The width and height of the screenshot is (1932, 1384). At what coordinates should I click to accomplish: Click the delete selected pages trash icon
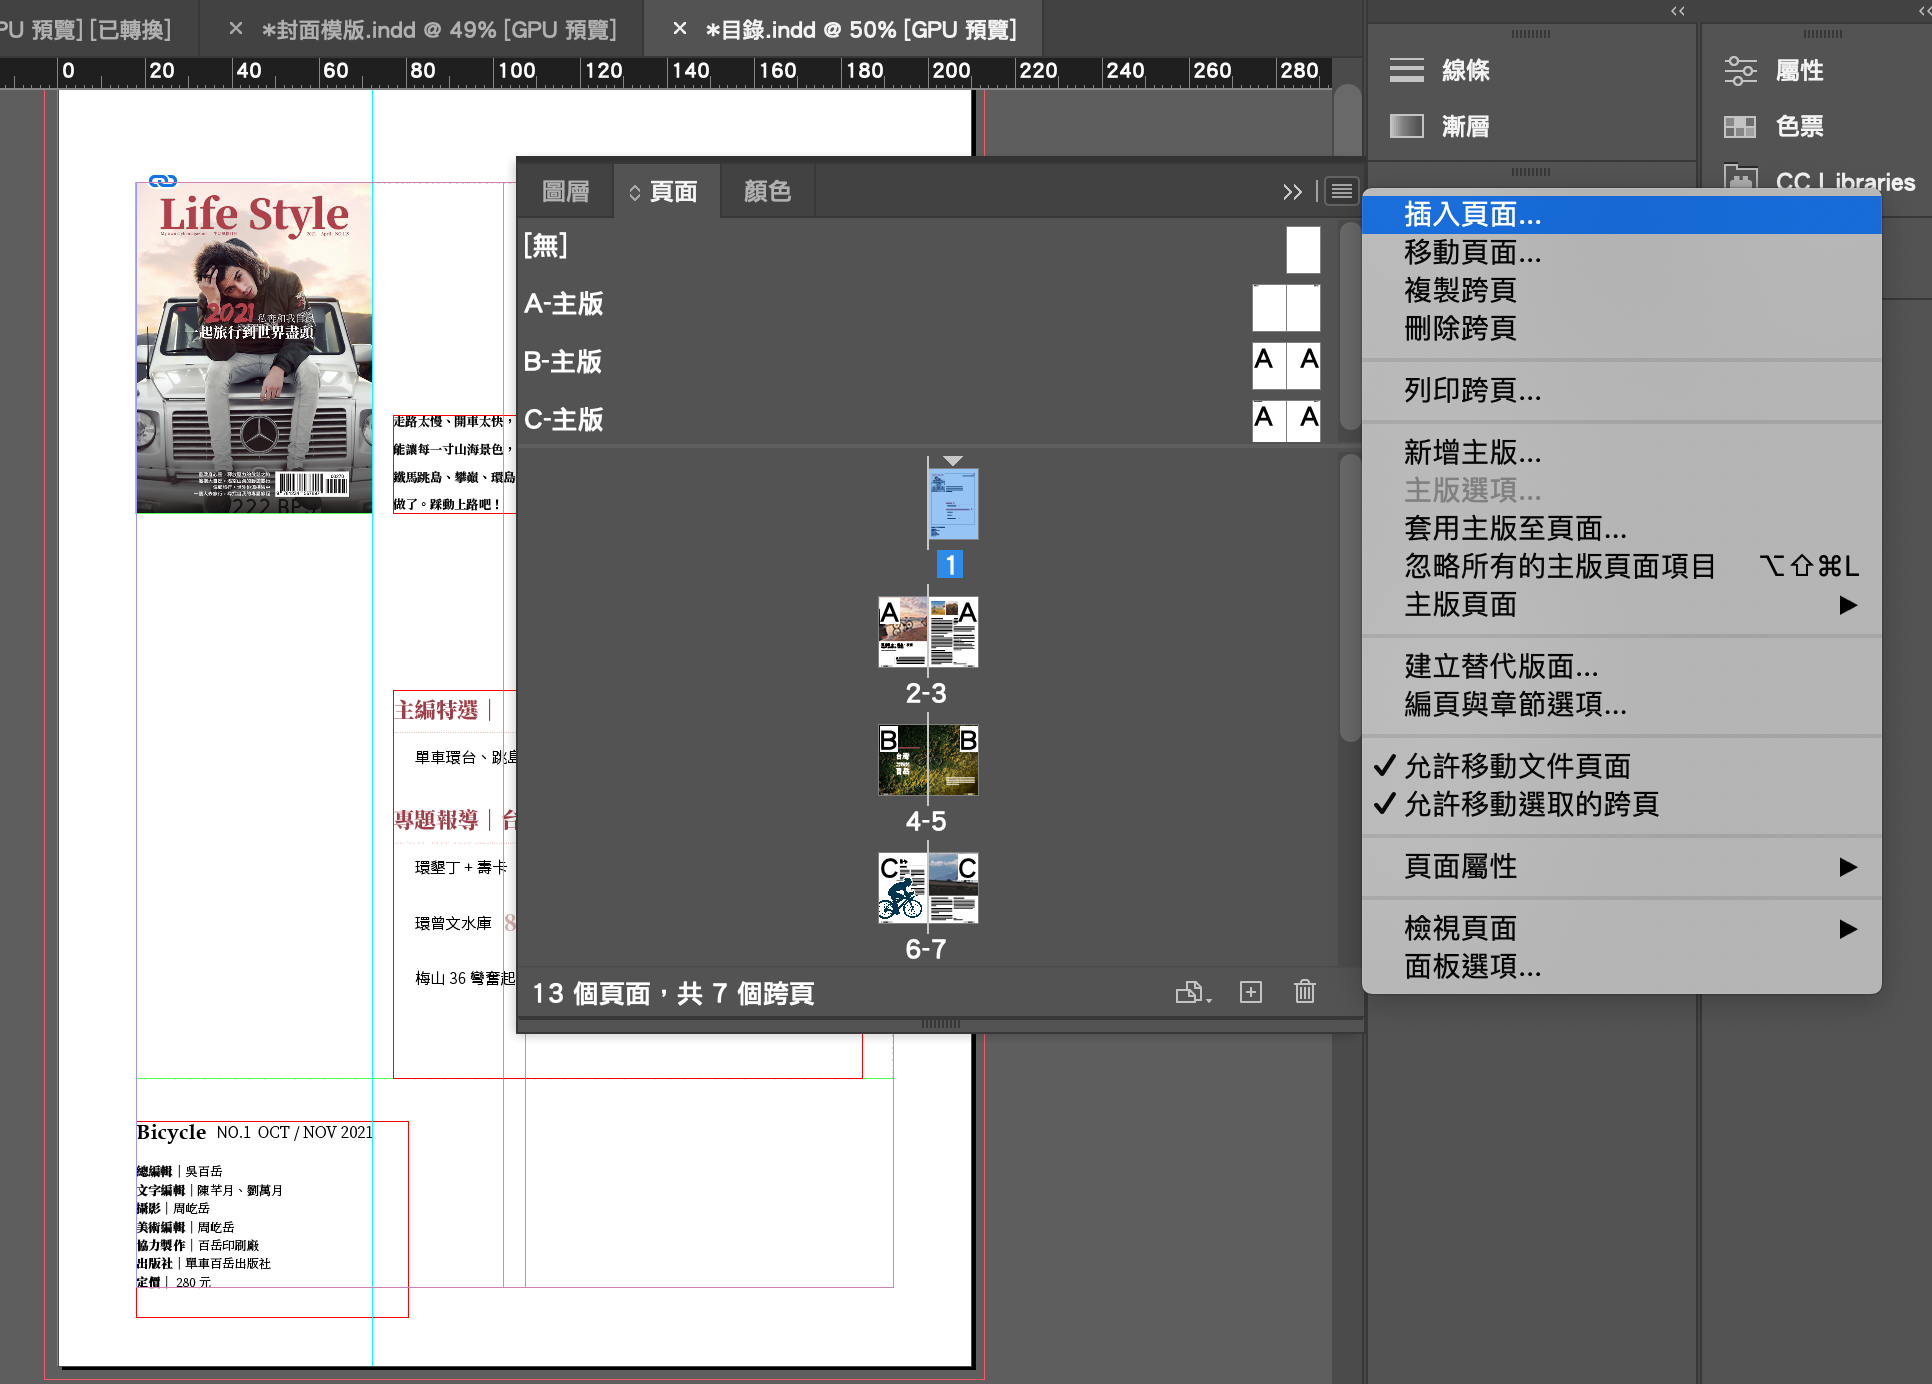1304,992
